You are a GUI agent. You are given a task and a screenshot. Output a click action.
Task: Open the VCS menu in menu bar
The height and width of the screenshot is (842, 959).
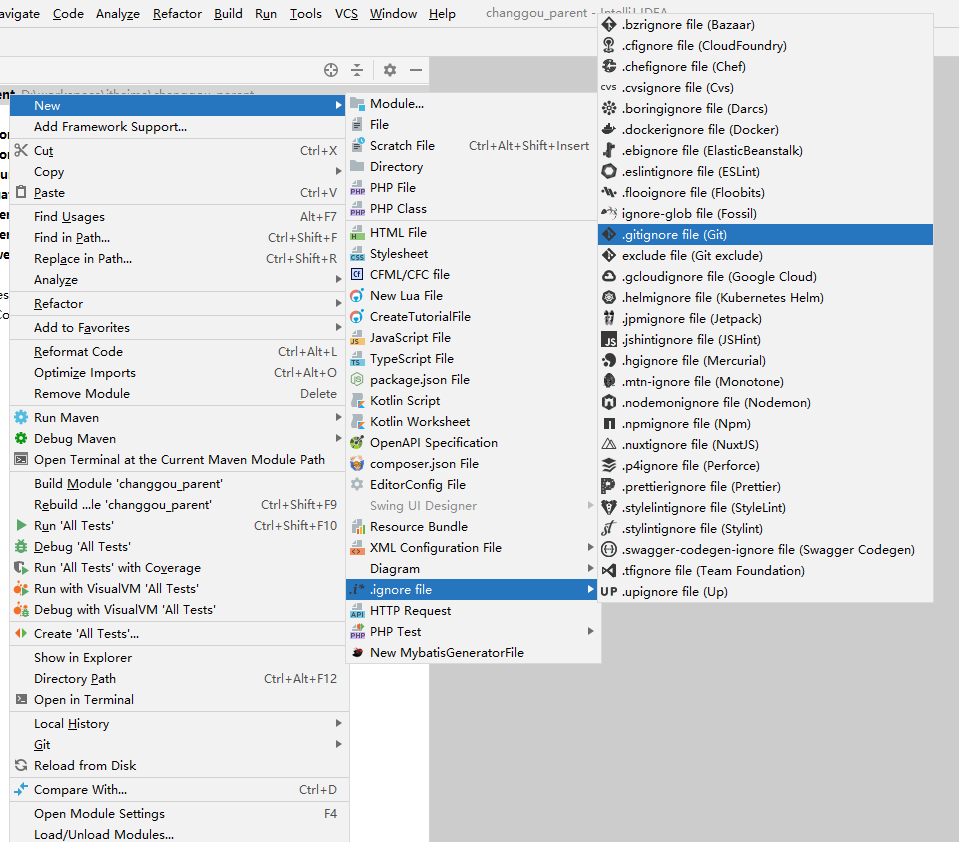click(x=346, y=13)
